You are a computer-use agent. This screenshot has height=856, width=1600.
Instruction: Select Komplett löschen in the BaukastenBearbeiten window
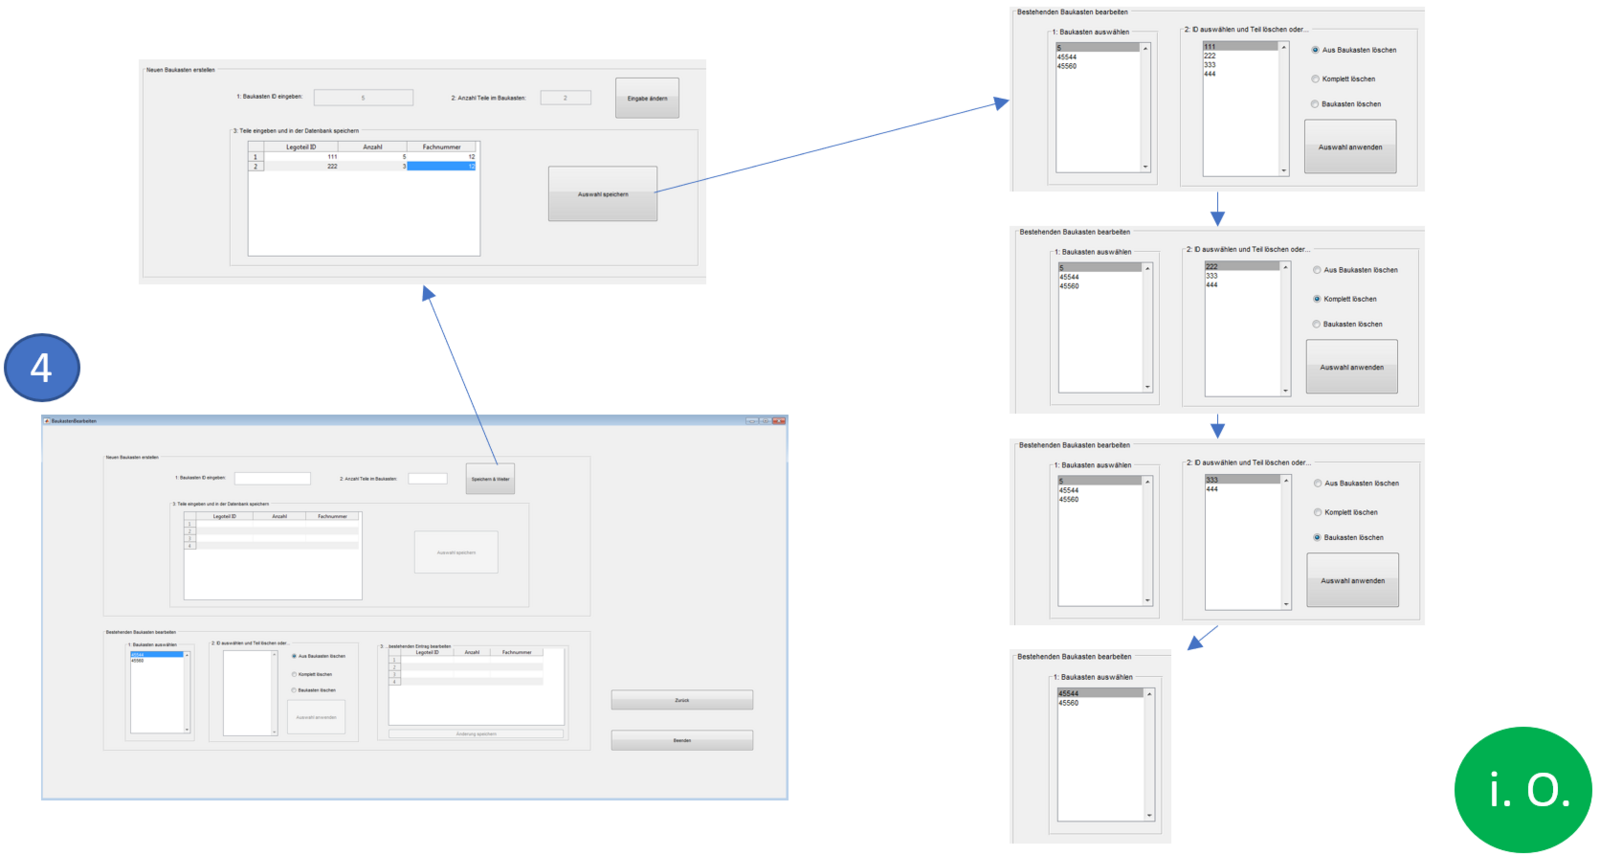[294, 674]
